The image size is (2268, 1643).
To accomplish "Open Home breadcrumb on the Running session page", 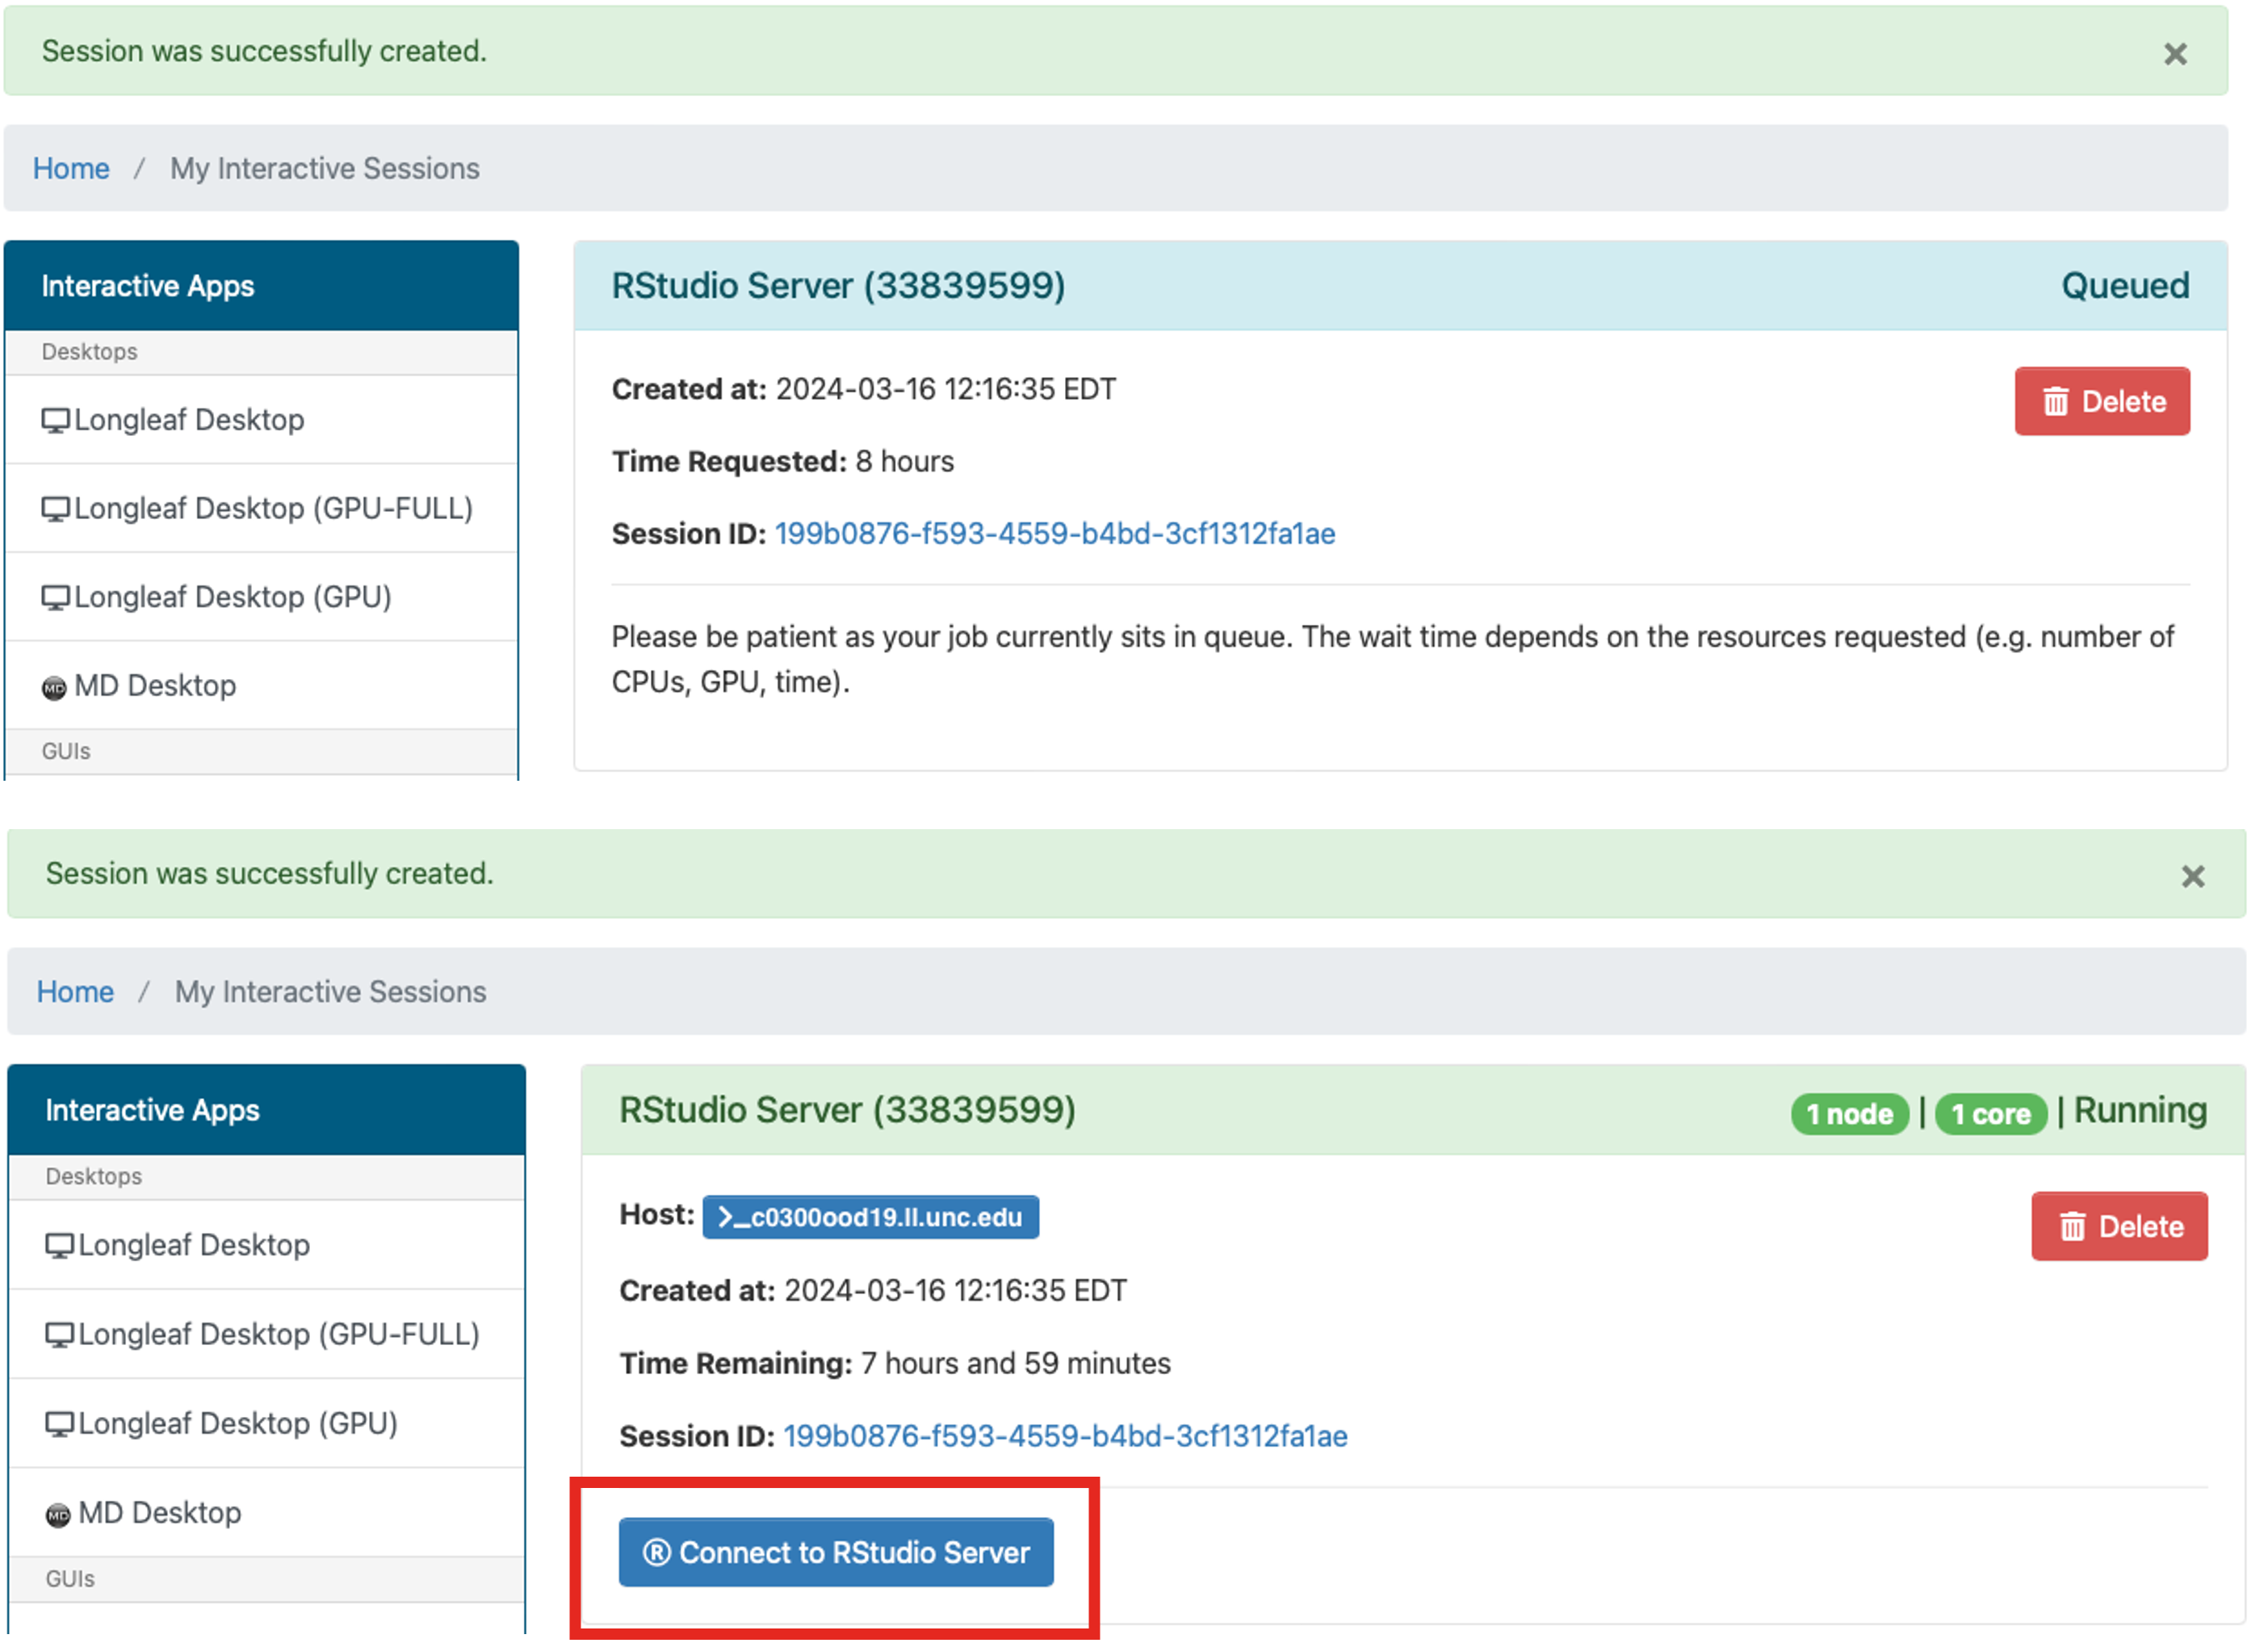I will tap(75, 993).
